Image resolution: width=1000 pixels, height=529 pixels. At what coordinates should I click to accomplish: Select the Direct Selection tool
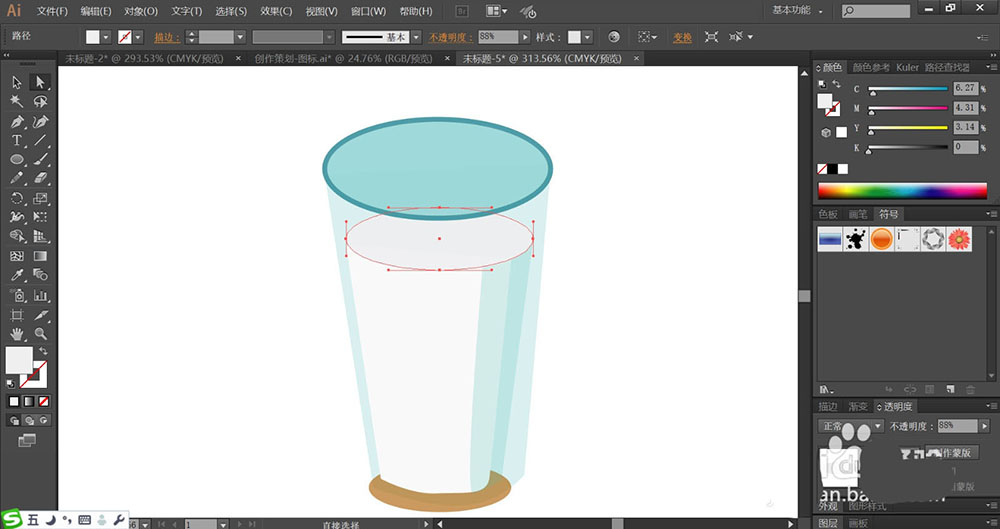point(40,82)
